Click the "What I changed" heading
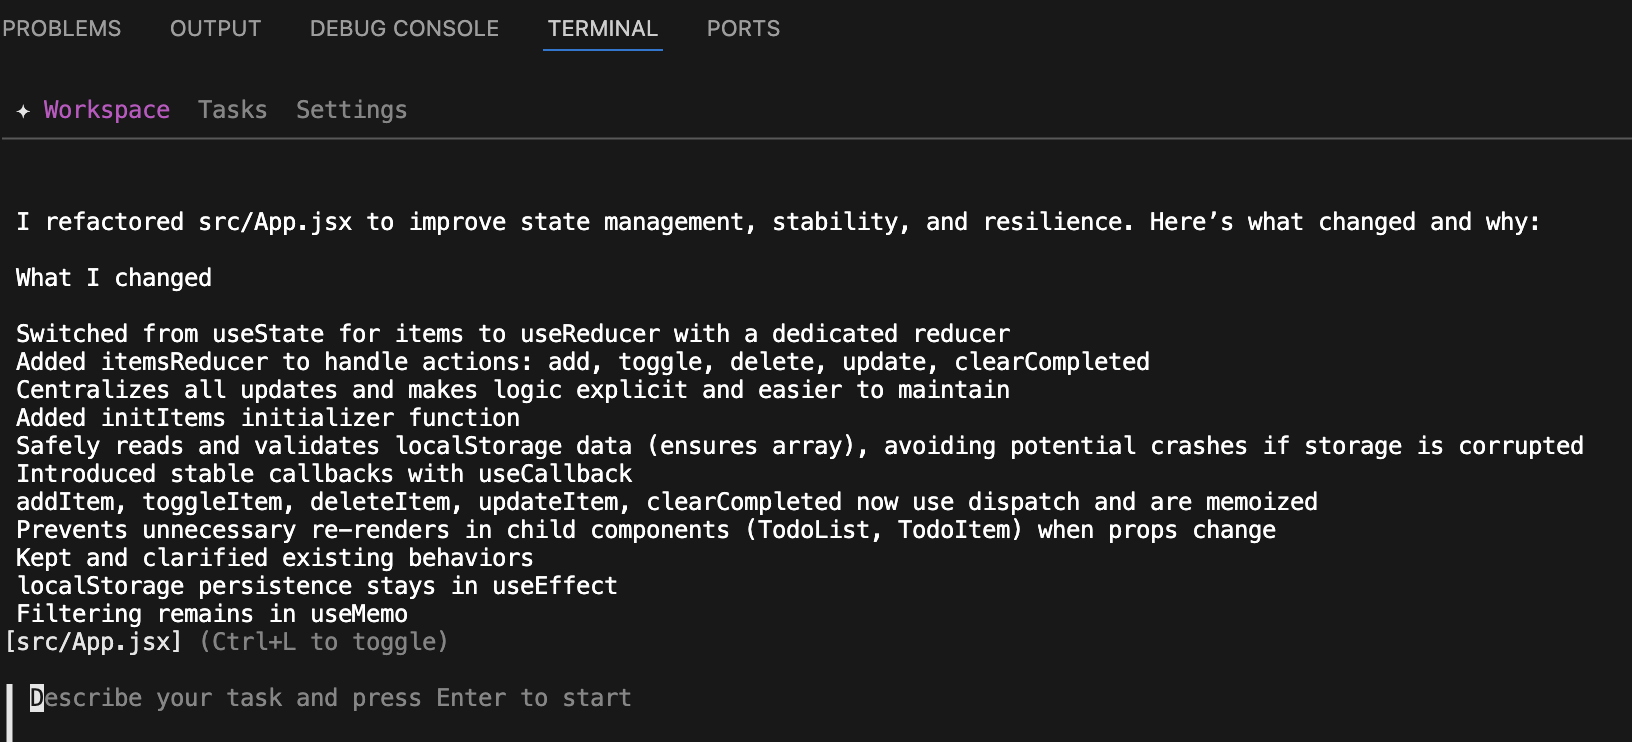The width and height of the screenshot is (1632, 742). click(x=113, y=278)
